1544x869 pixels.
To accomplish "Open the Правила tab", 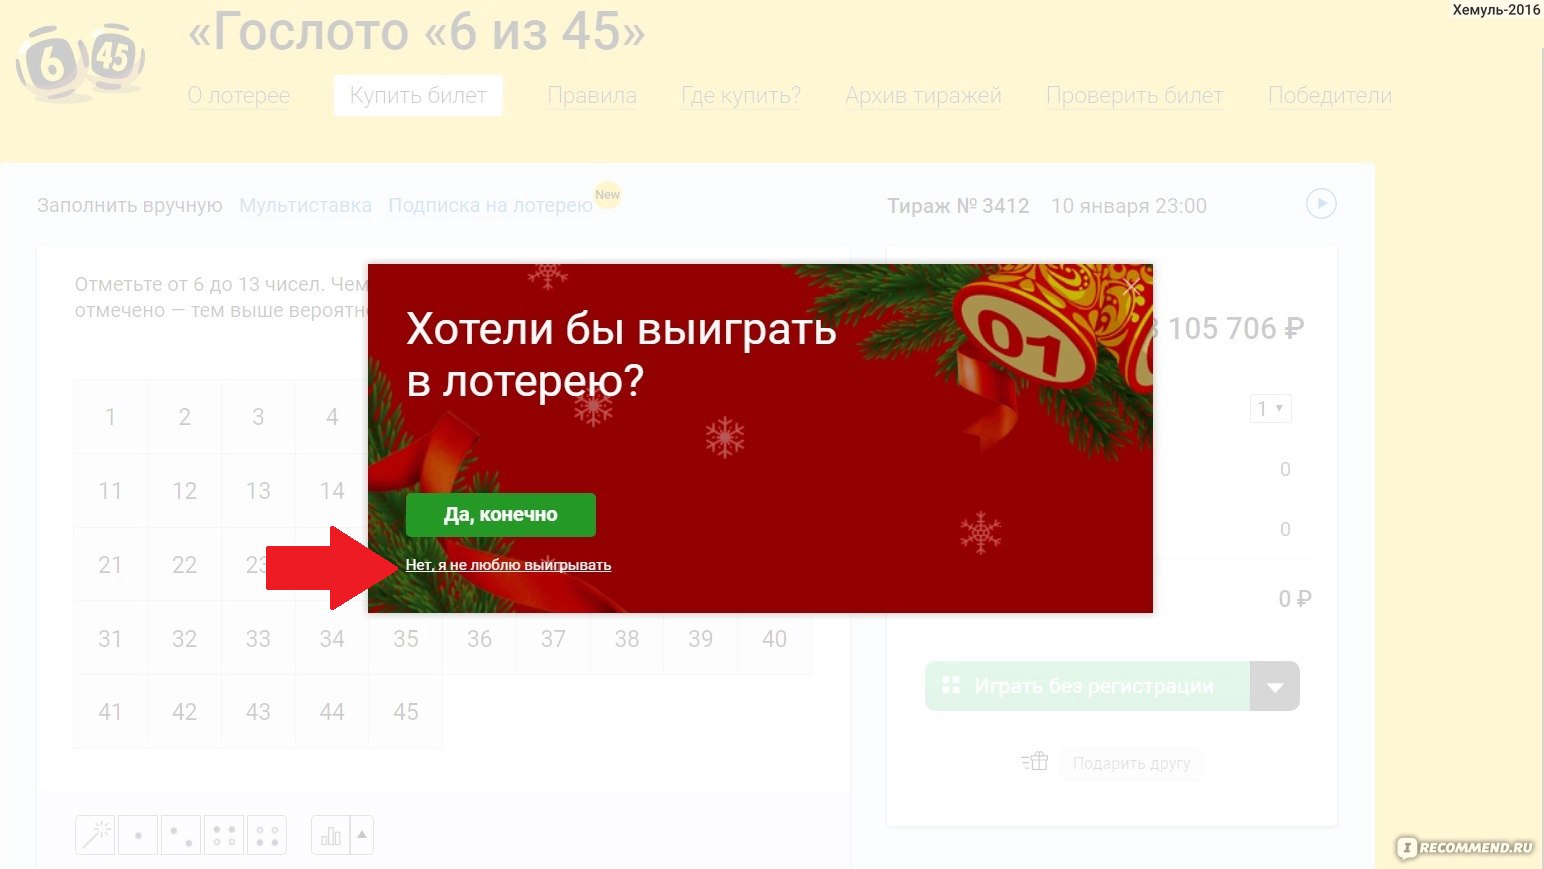I will [x=592, y=96].
